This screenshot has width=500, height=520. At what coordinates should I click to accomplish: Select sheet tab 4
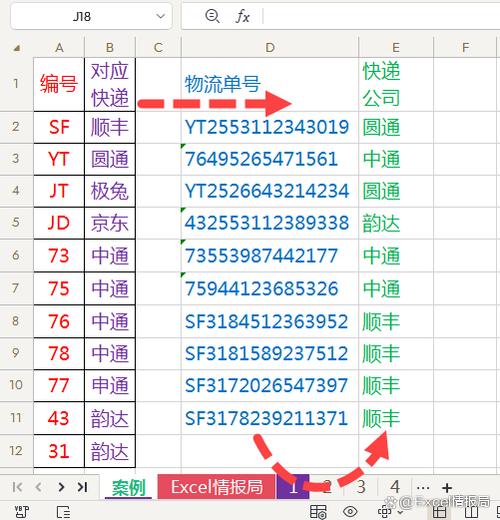pyautogui.click(x=395, y=487)
